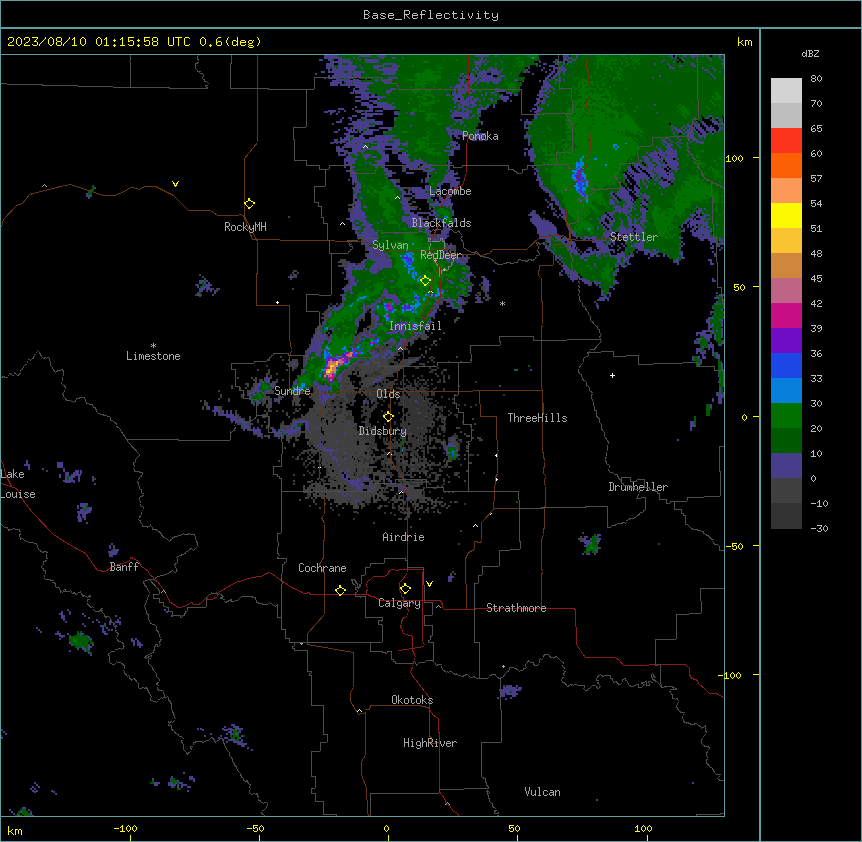The width and height of the screenshot is (862, 842).
Task: Select the magenta 39-42 dBZ legend swatch
Action: [786, 315]
